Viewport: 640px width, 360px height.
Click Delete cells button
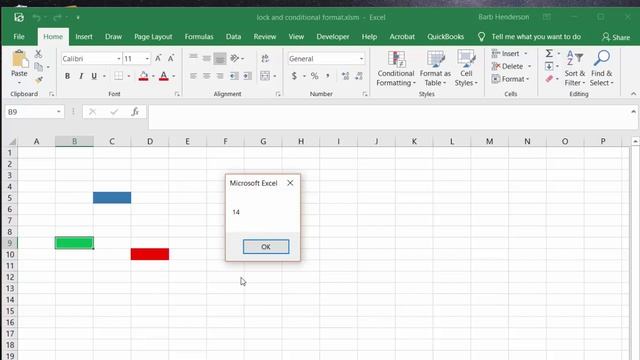point(508,66)
